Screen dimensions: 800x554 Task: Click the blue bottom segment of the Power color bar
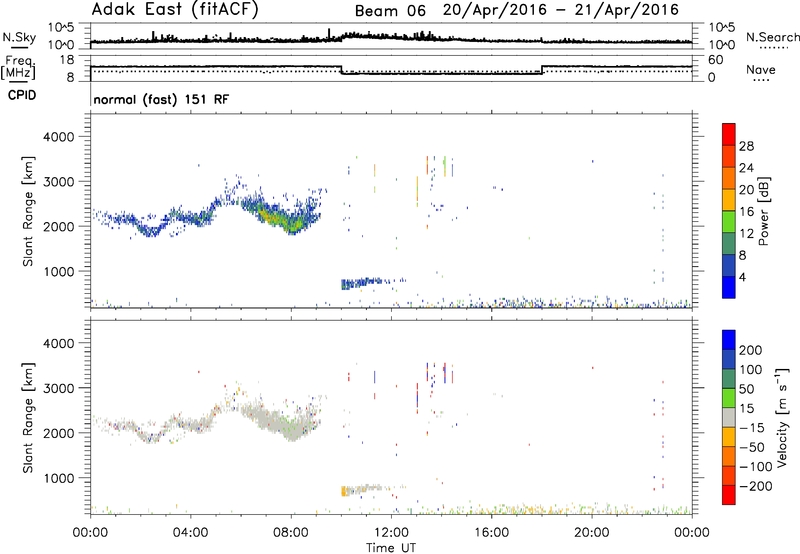pos(729,287)
